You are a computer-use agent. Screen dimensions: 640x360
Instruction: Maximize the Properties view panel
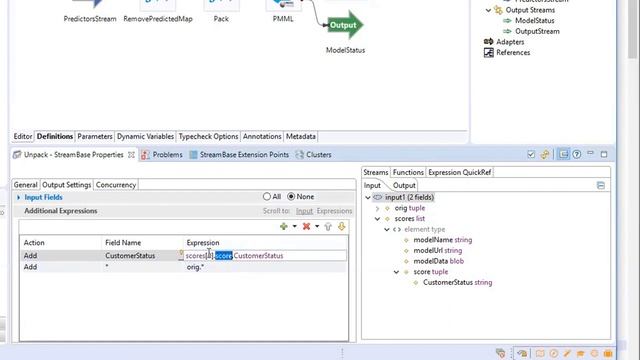click(x=604, y=154)
